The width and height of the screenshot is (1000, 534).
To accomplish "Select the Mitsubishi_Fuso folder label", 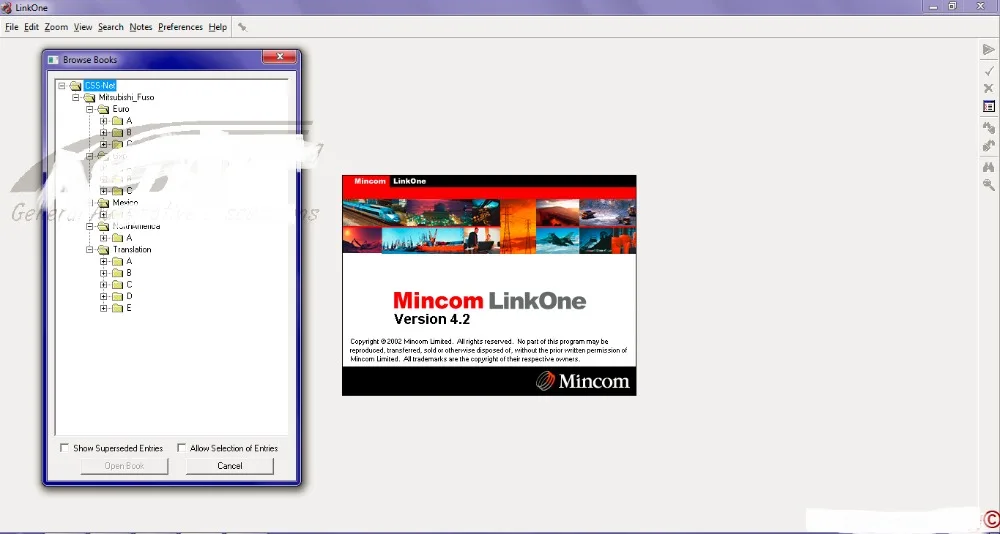I will (126, 98).
